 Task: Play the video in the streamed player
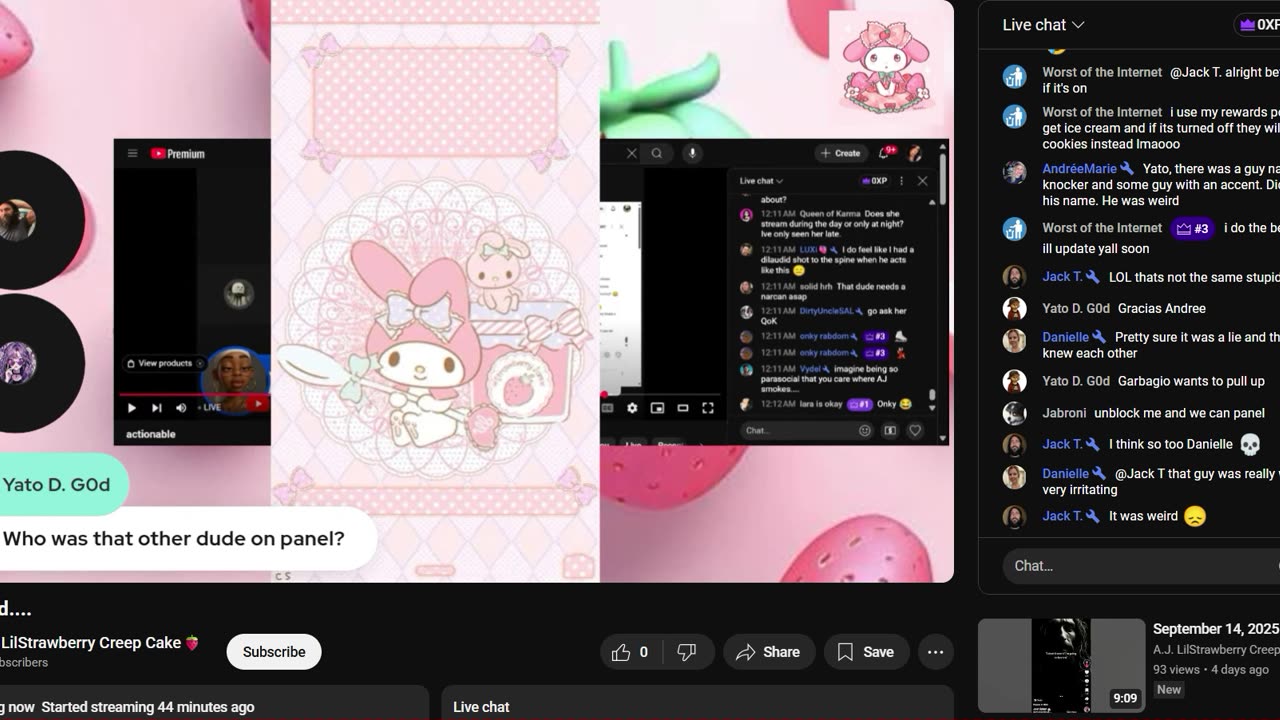click(x=131, y=407)
